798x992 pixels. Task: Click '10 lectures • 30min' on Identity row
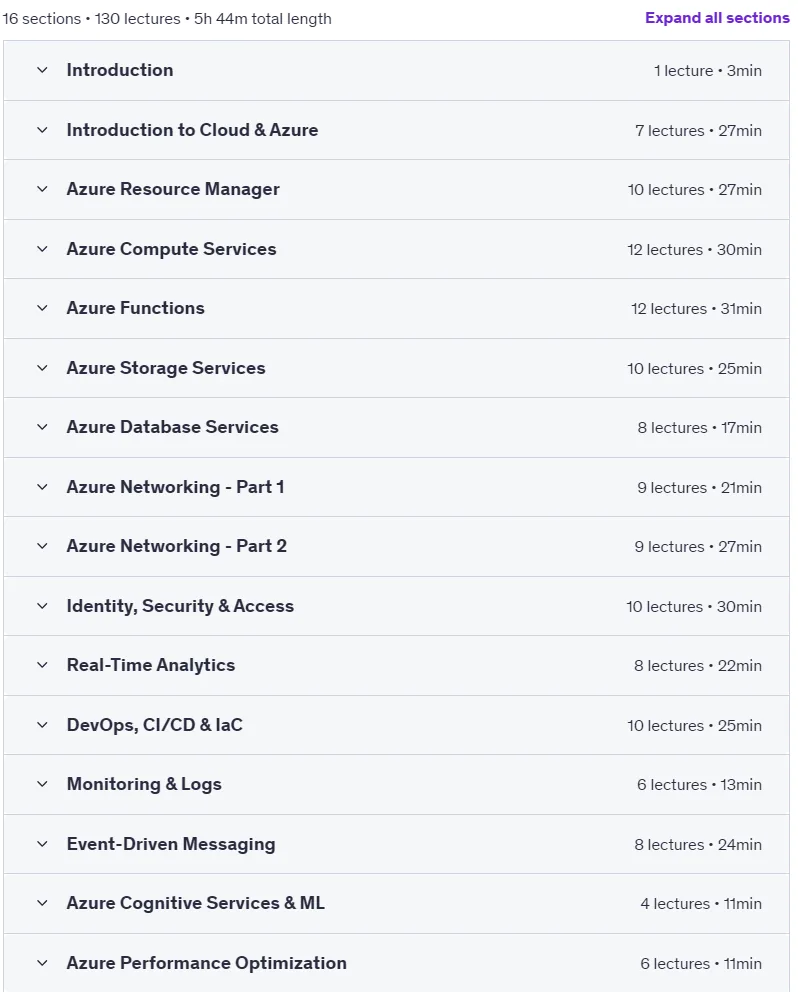pos(694,607)
